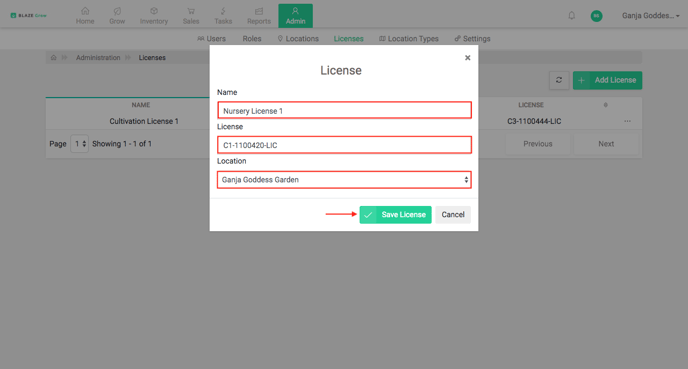Expand Ganja Goddes... account menu
This screenshot has width=688, height=369.
coord(651,16)
